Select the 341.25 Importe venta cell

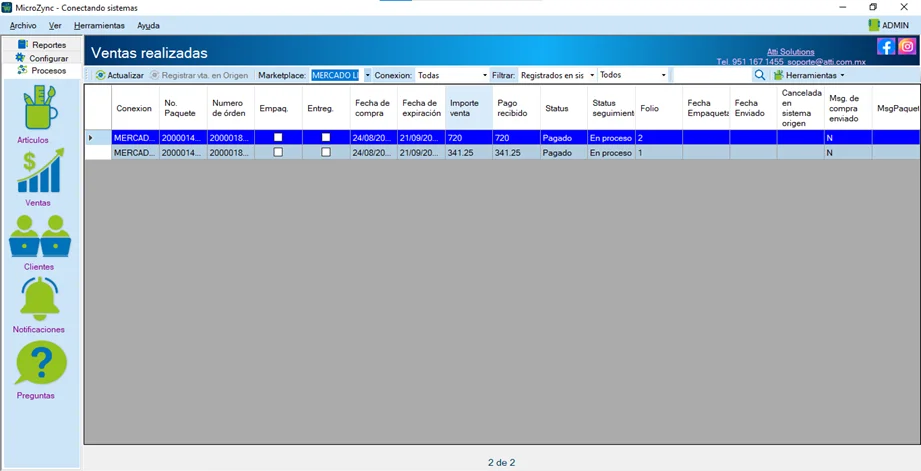(469, 152)
